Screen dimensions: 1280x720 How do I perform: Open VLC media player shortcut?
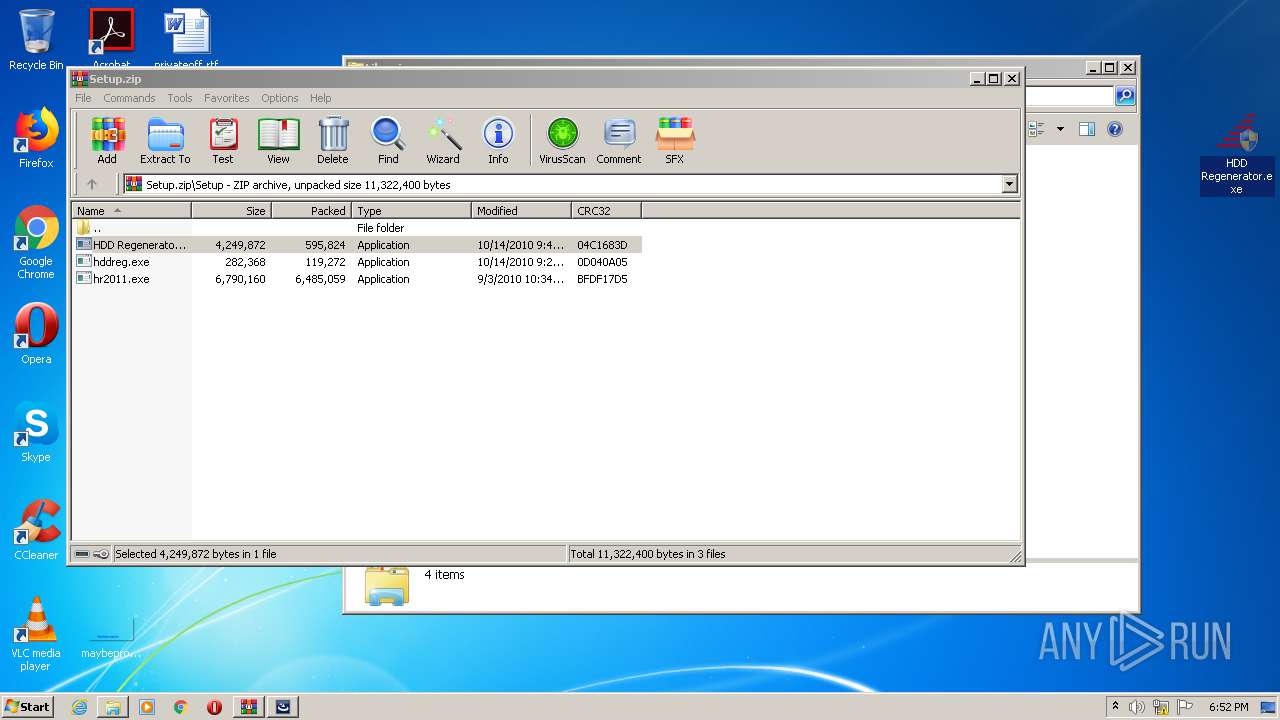click(36, 635)
